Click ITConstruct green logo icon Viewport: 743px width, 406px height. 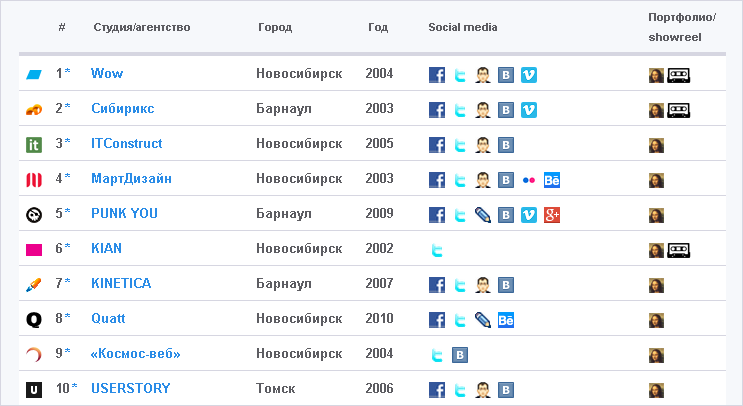pos(34,144)
